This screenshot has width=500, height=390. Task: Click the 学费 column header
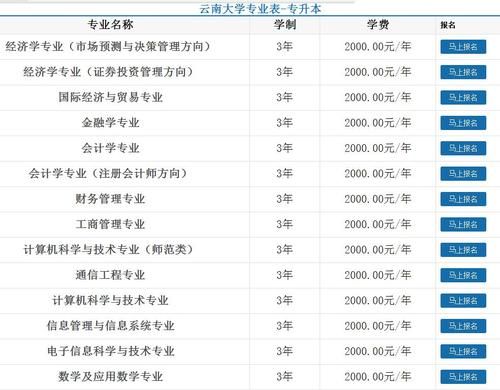coord(378,25)
